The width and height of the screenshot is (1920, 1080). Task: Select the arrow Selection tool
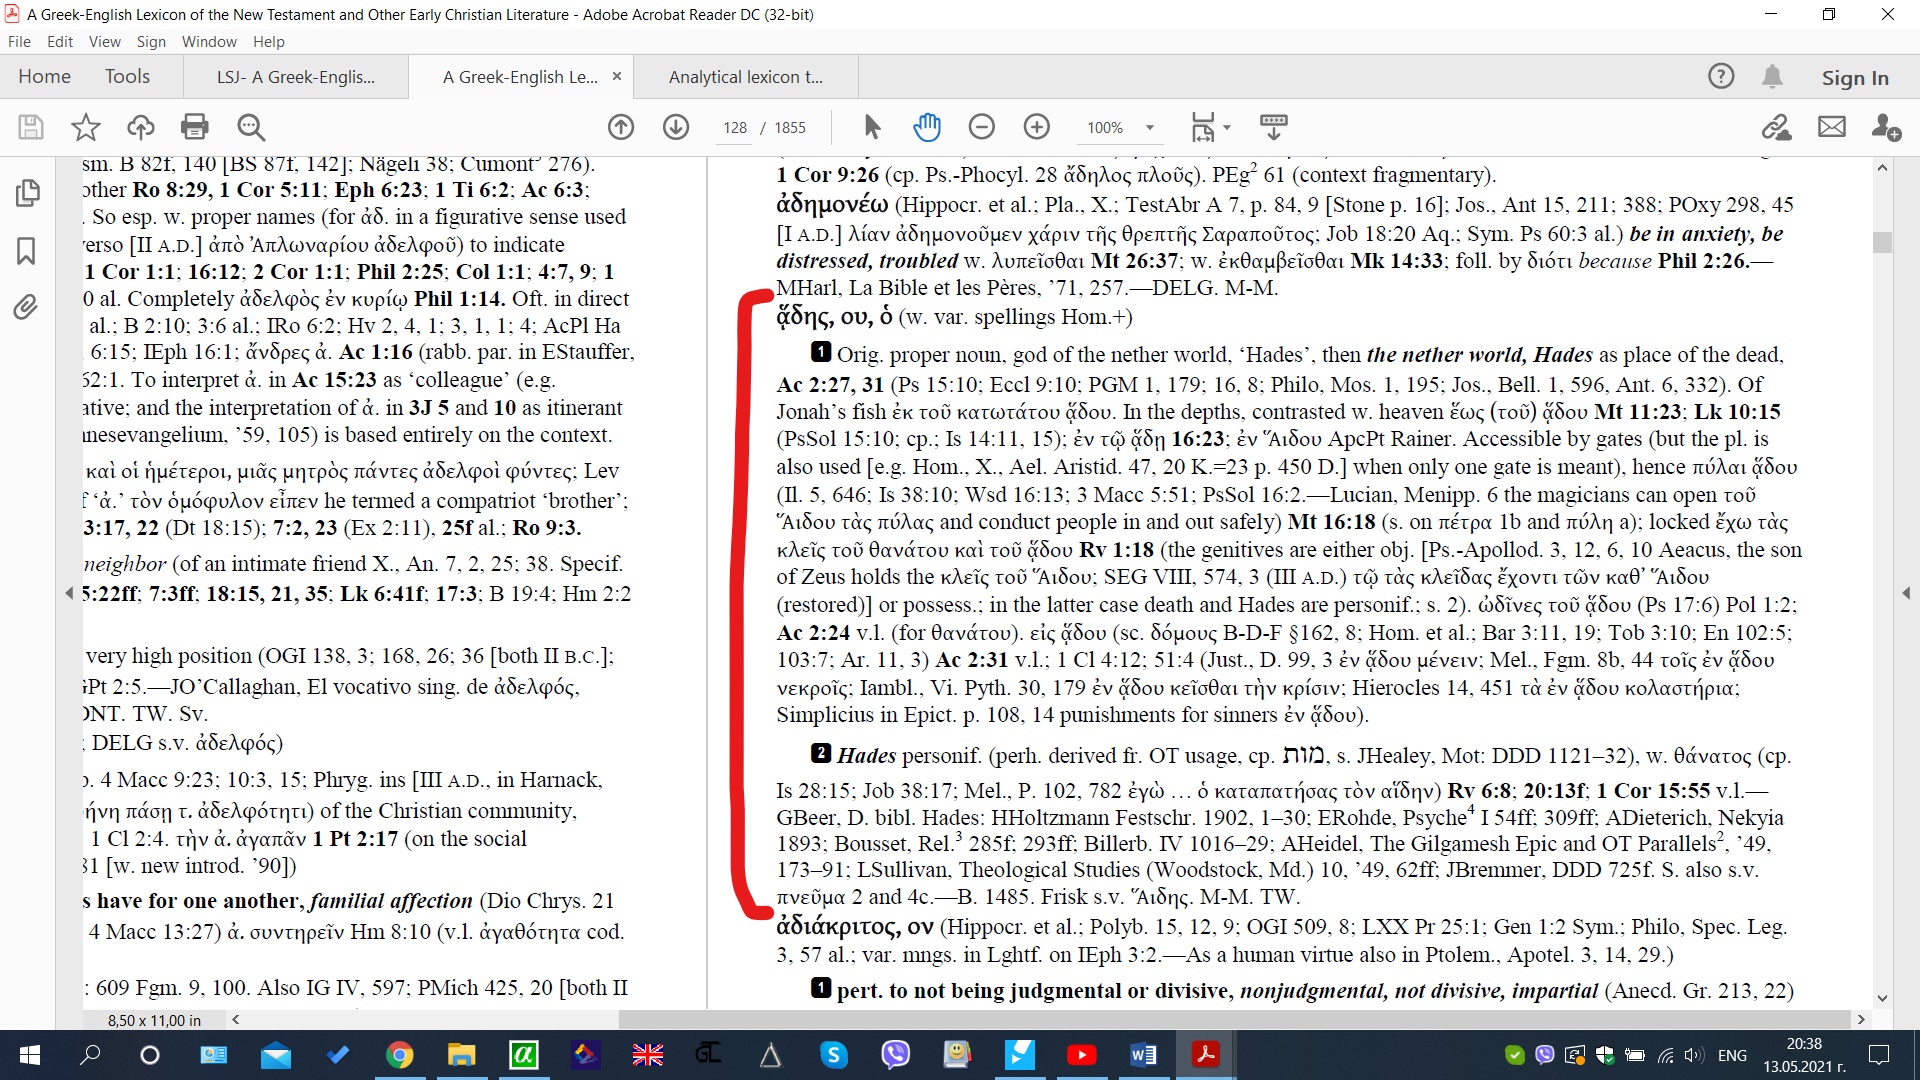(872, 127)
